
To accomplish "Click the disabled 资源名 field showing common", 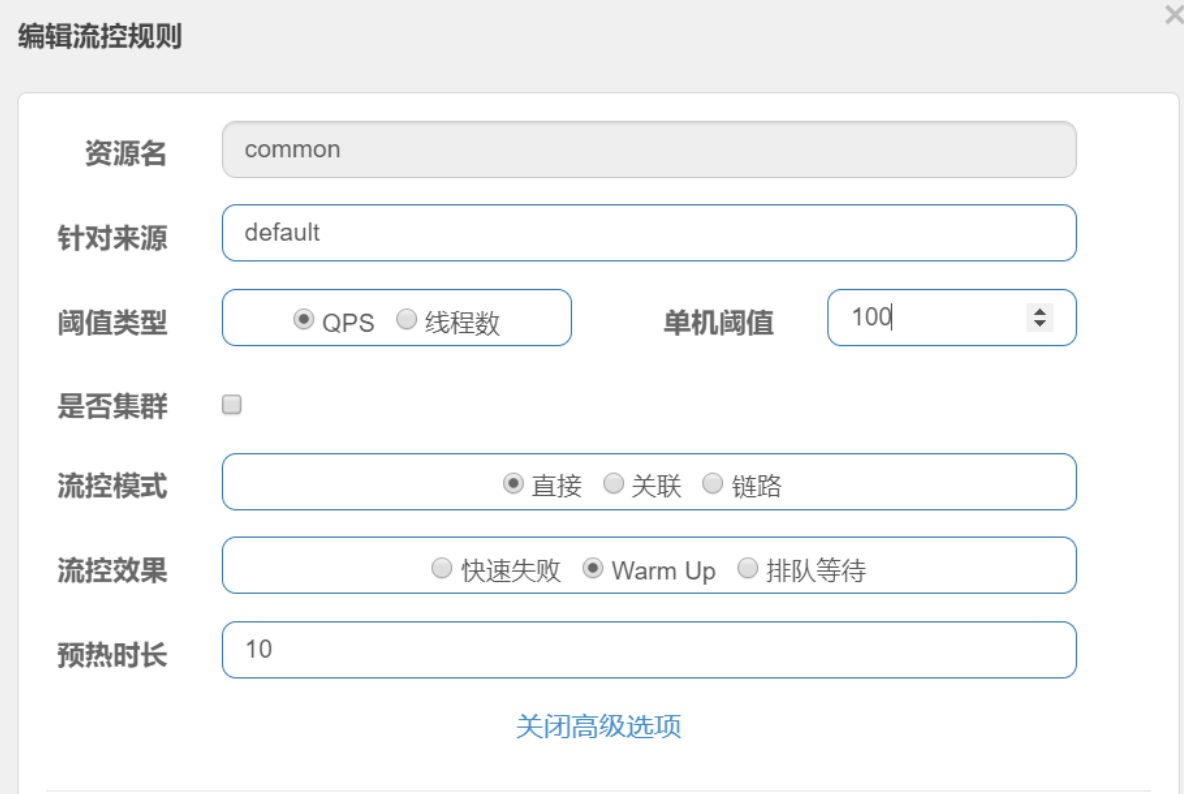I will click(648, 150).
